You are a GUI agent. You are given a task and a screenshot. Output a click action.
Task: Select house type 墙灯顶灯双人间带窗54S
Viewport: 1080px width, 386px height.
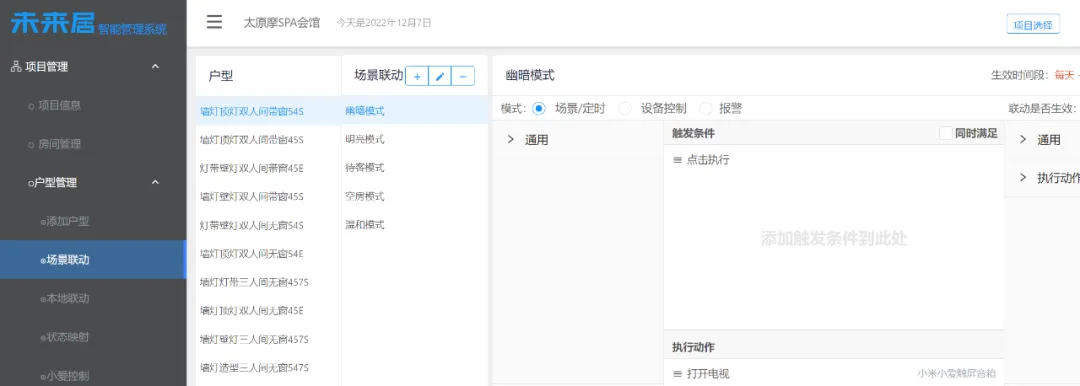269,111
